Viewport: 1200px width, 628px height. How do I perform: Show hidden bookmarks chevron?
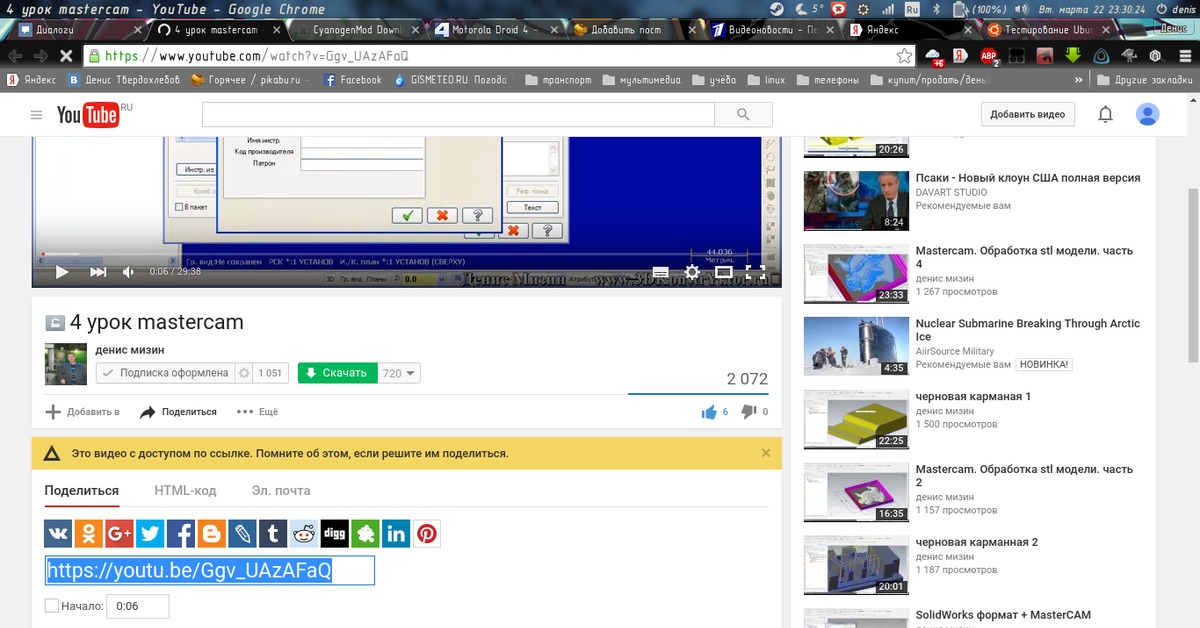click(x=1078, y=80)
